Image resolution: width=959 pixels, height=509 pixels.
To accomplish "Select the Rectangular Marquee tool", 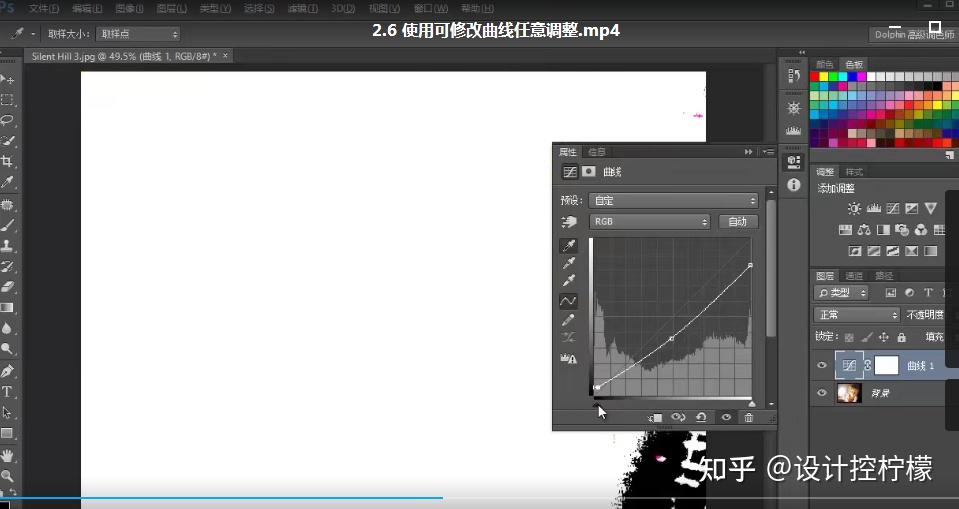I will pyautogui.click(x=7, y=100).
